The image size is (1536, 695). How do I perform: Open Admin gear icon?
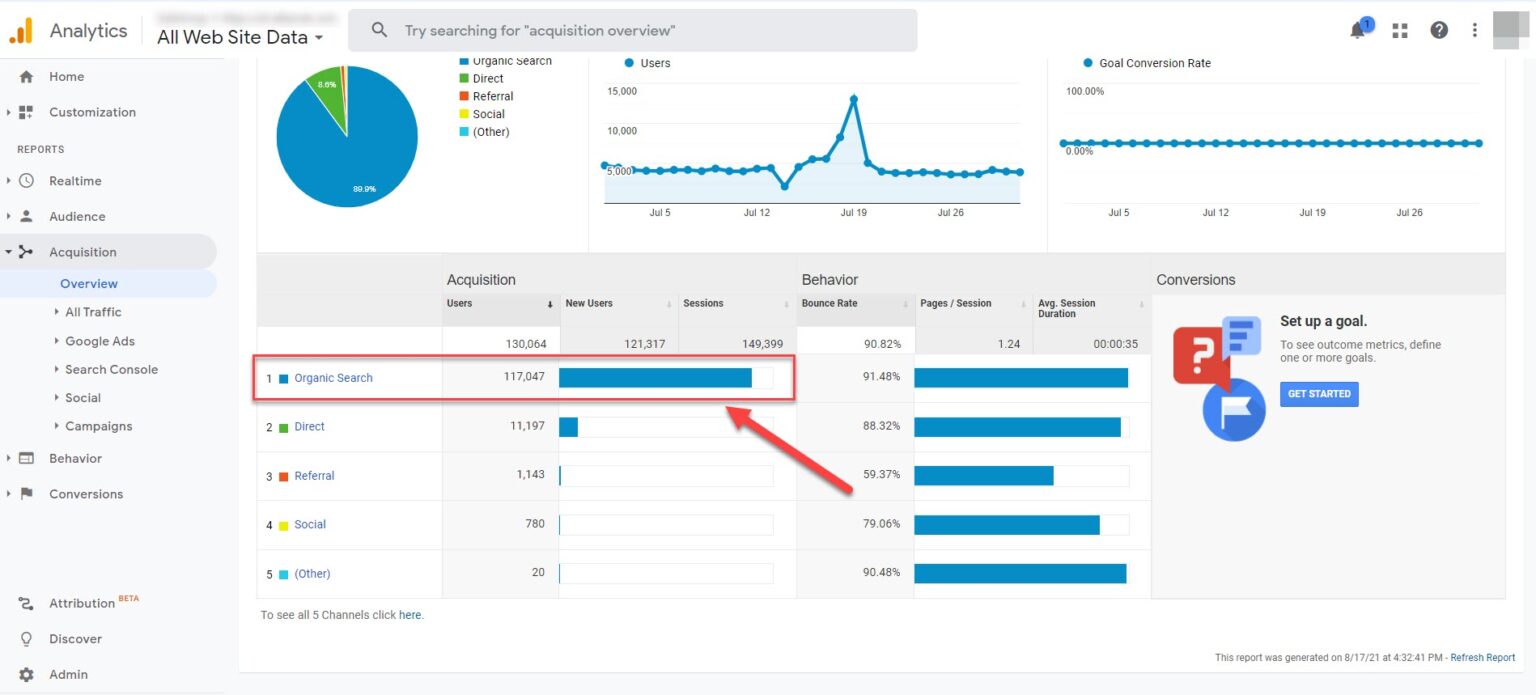pos(27,675)
